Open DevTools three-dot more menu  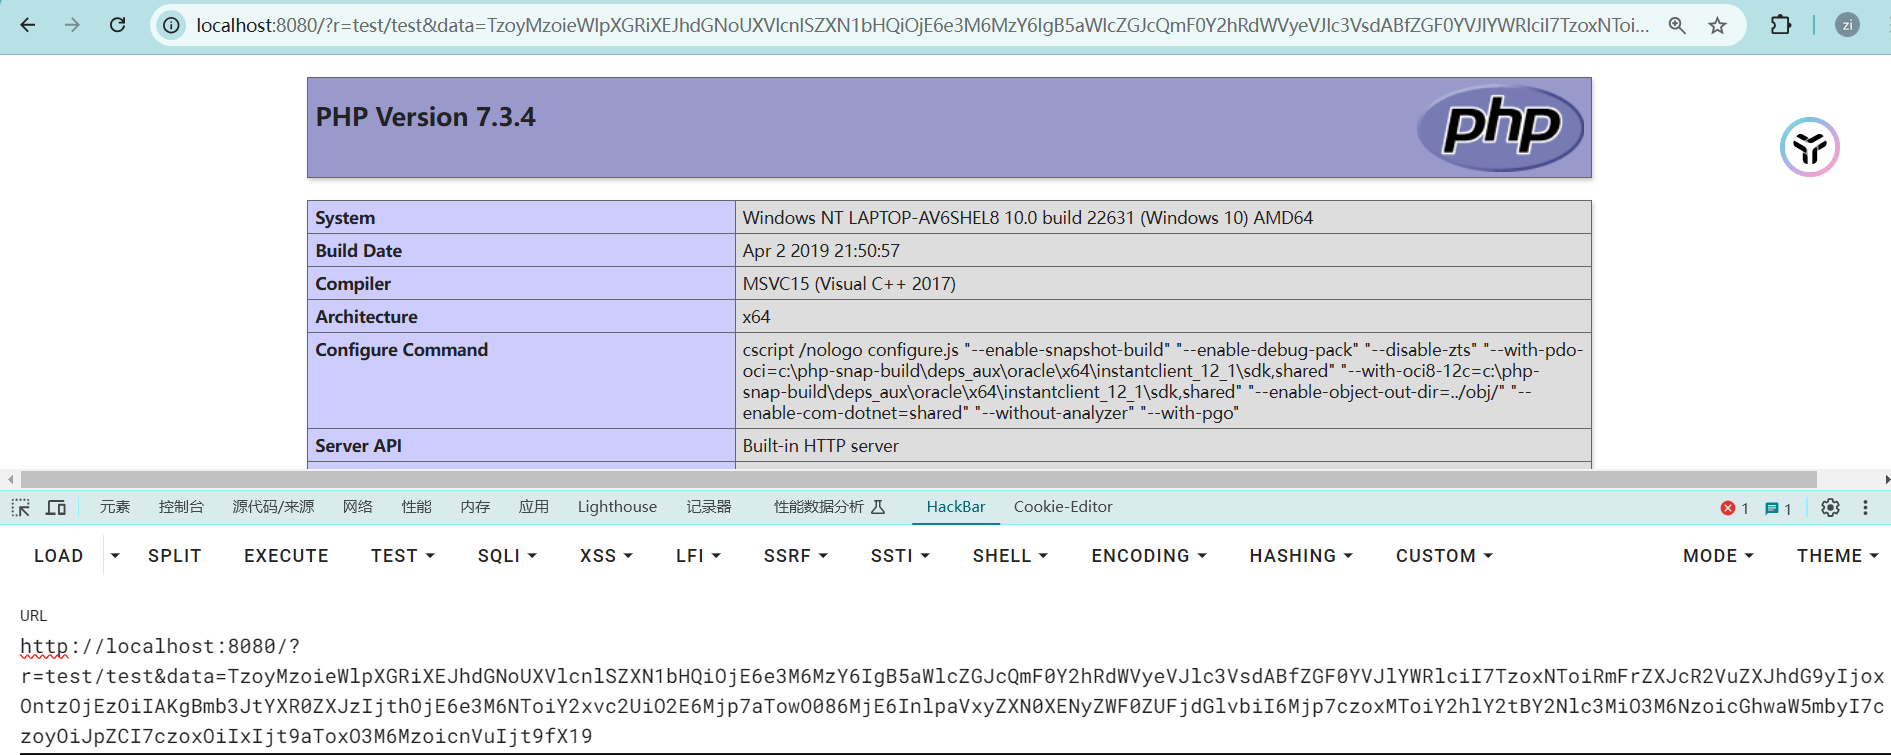tap(1865, 508)
